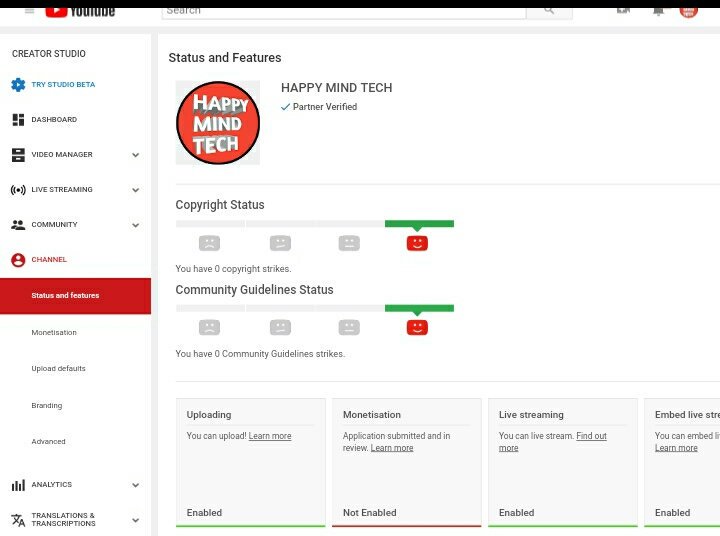
Task: Click the Creator Studio heading
Action: (x=49, y=54)
